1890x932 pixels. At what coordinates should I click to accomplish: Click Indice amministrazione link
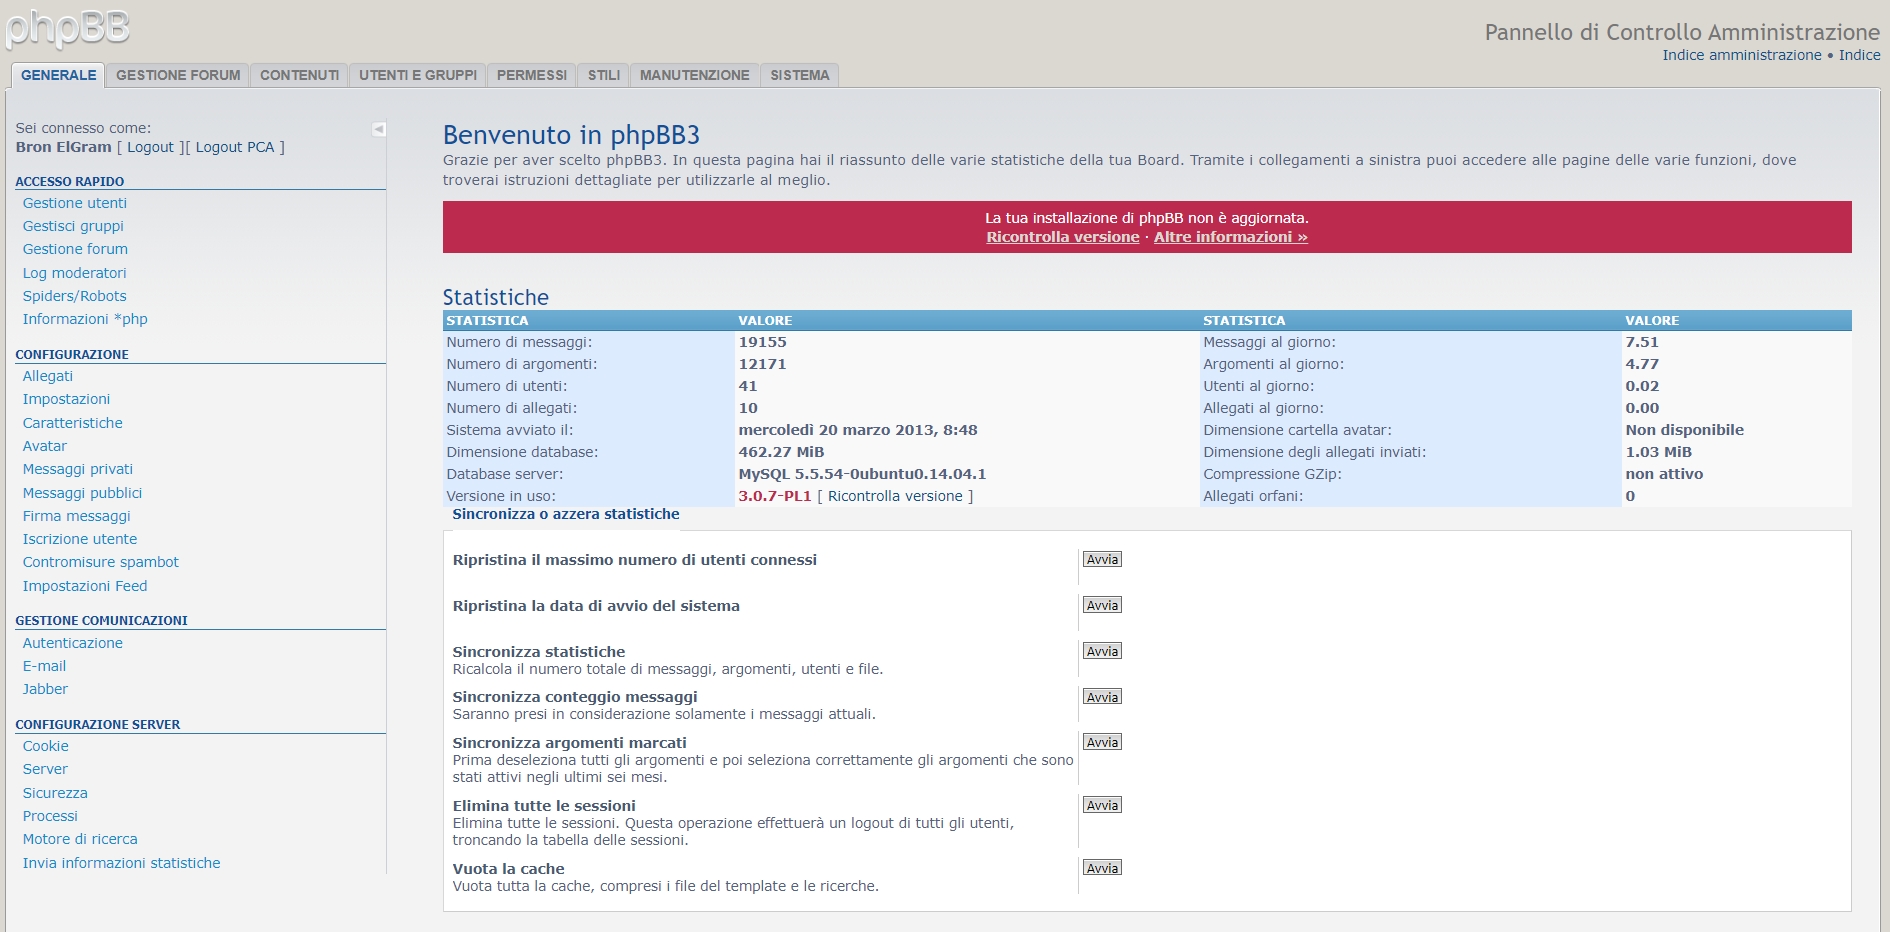[1742, 55]
